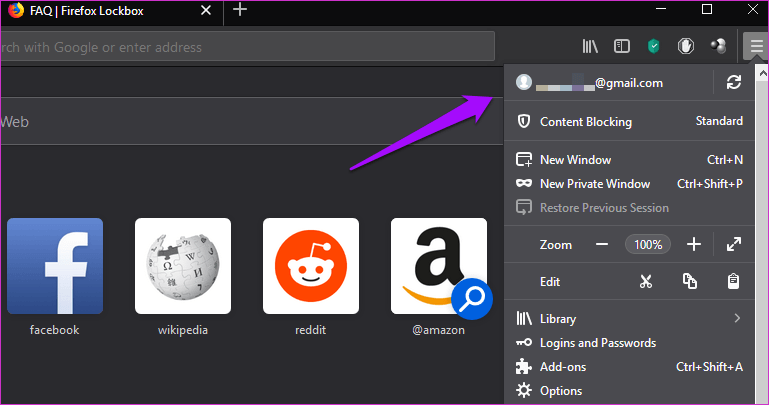Click the Edit label text
The image size is (769, 405).
(550, 281)
